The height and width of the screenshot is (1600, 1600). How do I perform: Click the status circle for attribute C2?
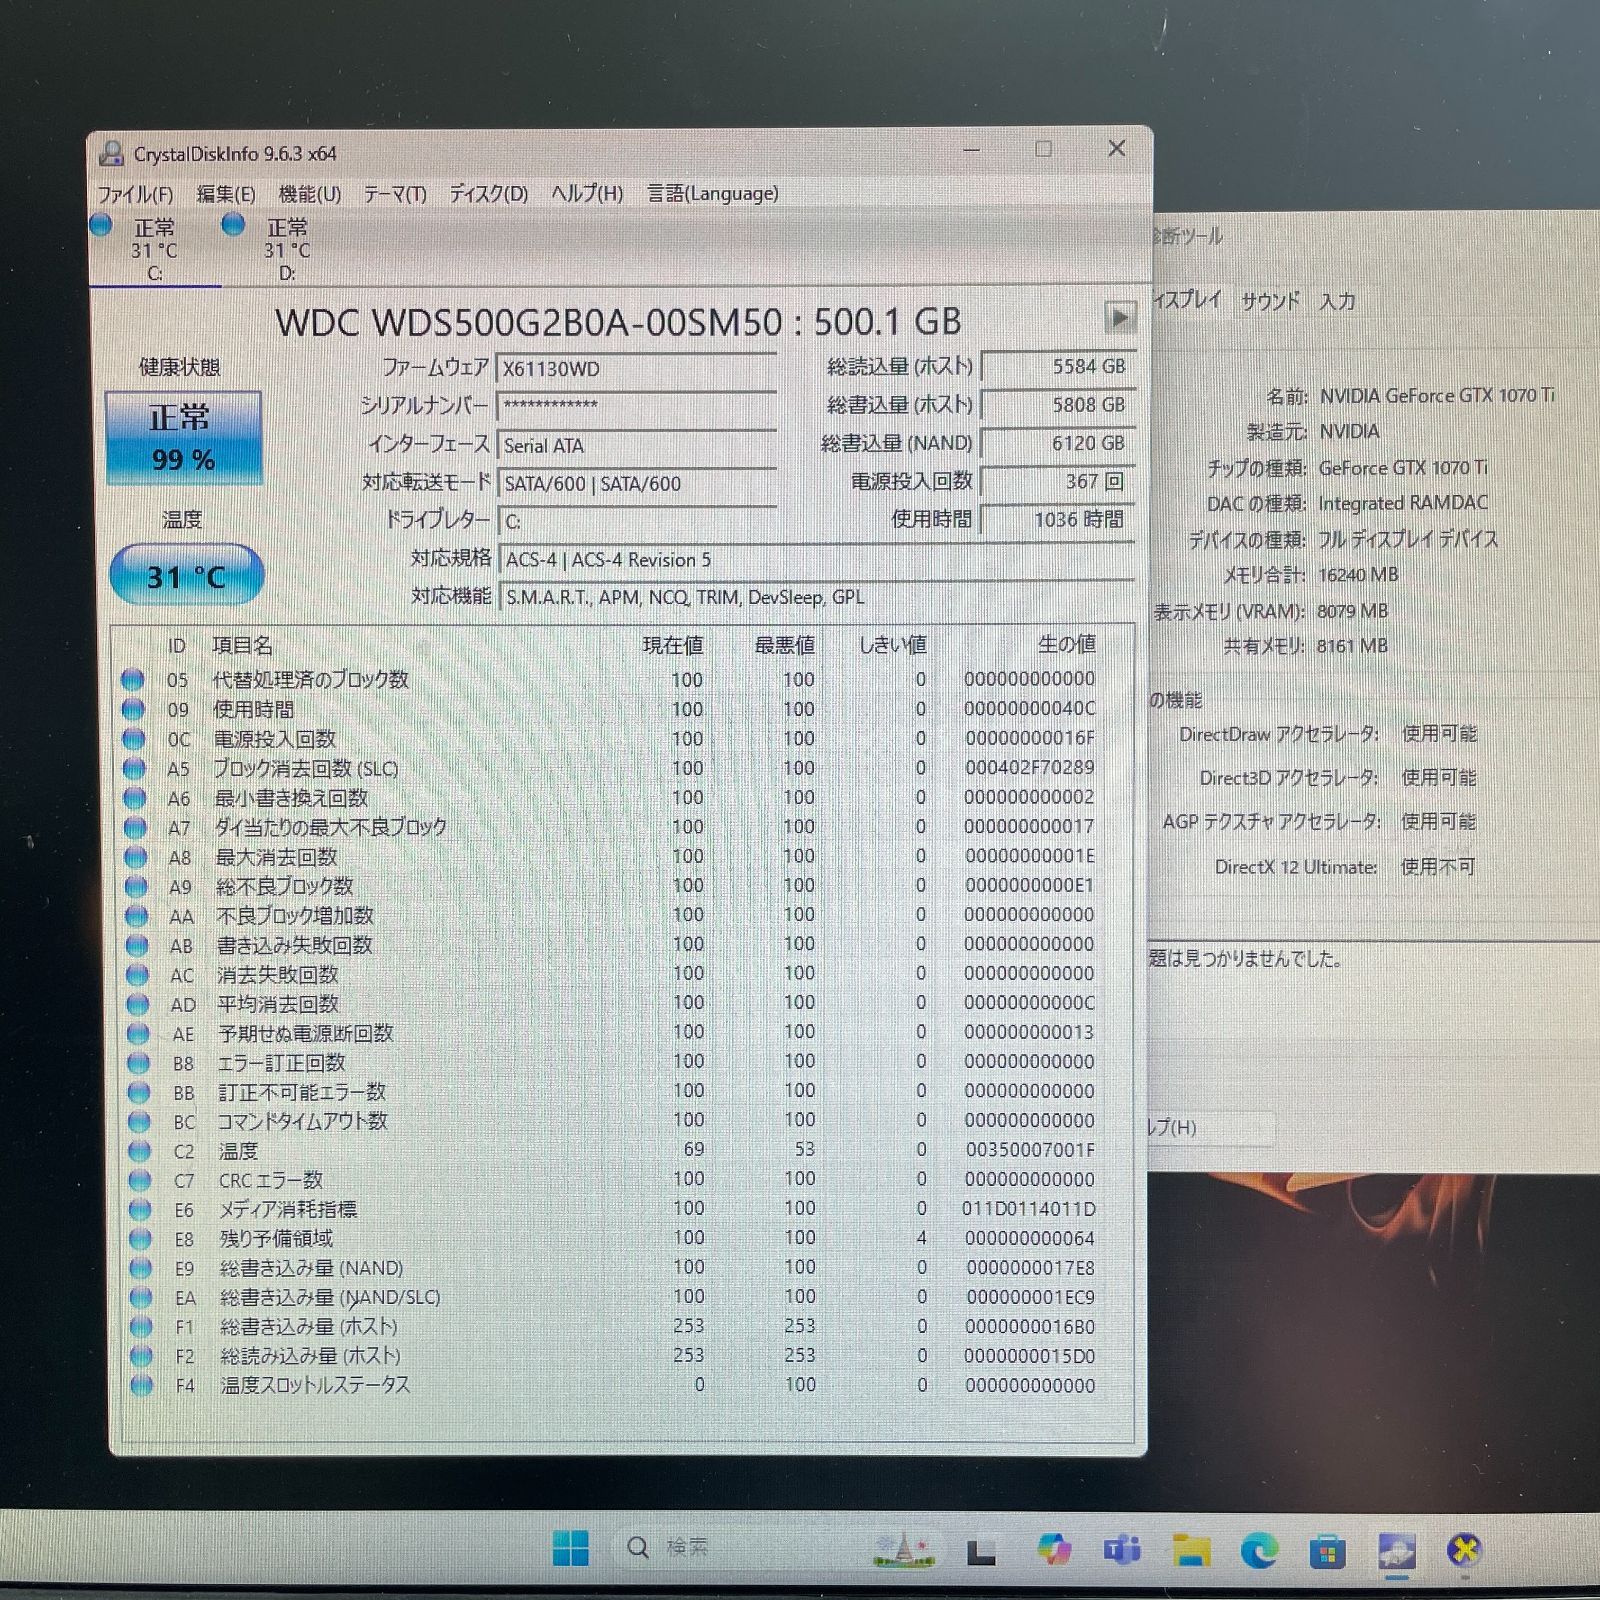140,1151
